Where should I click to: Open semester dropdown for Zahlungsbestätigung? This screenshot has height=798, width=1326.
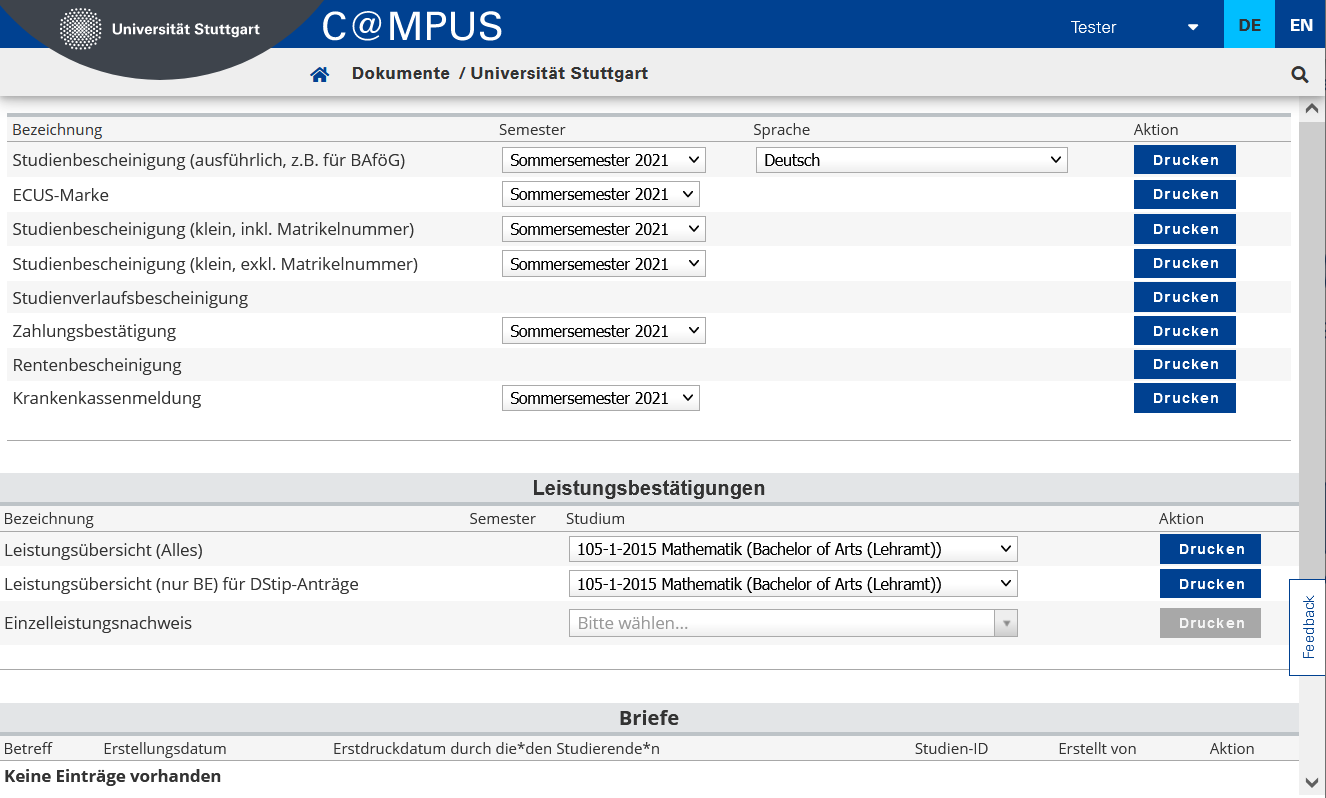point(604,331)
